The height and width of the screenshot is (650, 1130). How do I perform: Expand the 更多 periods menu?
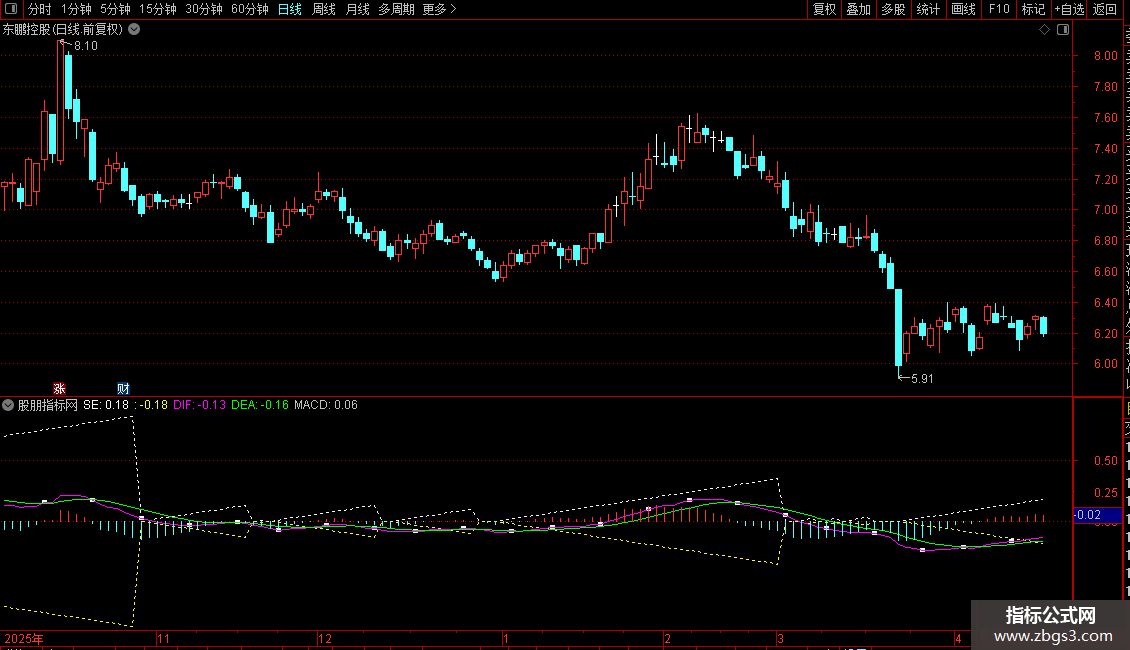pyautogui.click(x=440, y=9)
